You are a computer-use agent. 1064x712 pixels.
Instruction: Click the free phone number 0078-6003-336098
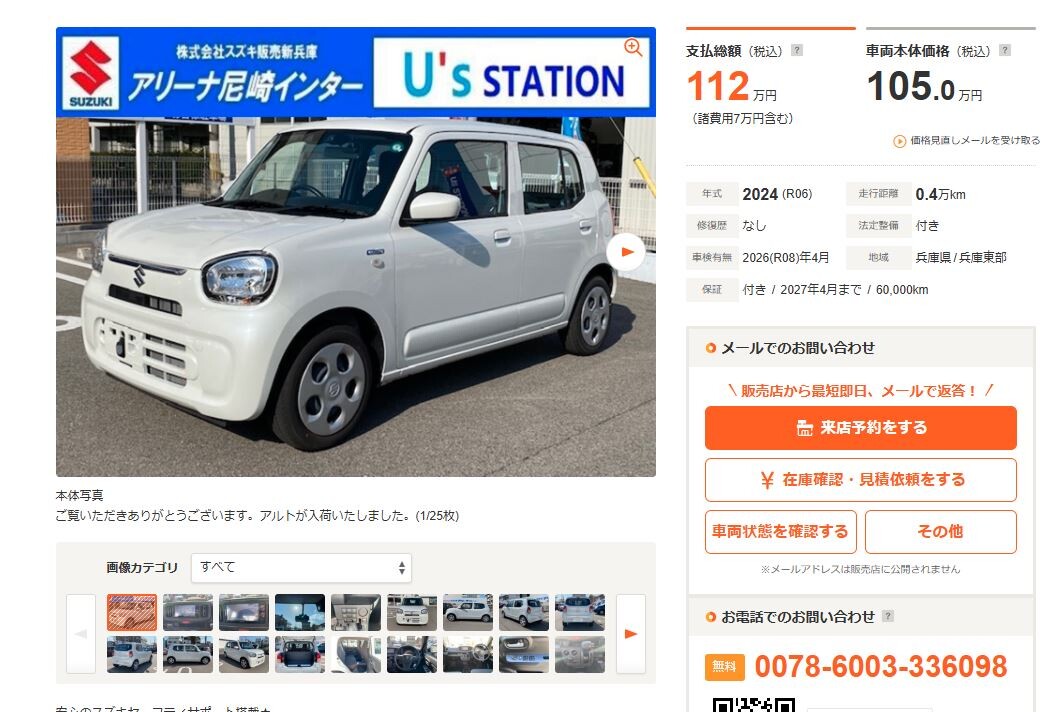pos(881,667)
